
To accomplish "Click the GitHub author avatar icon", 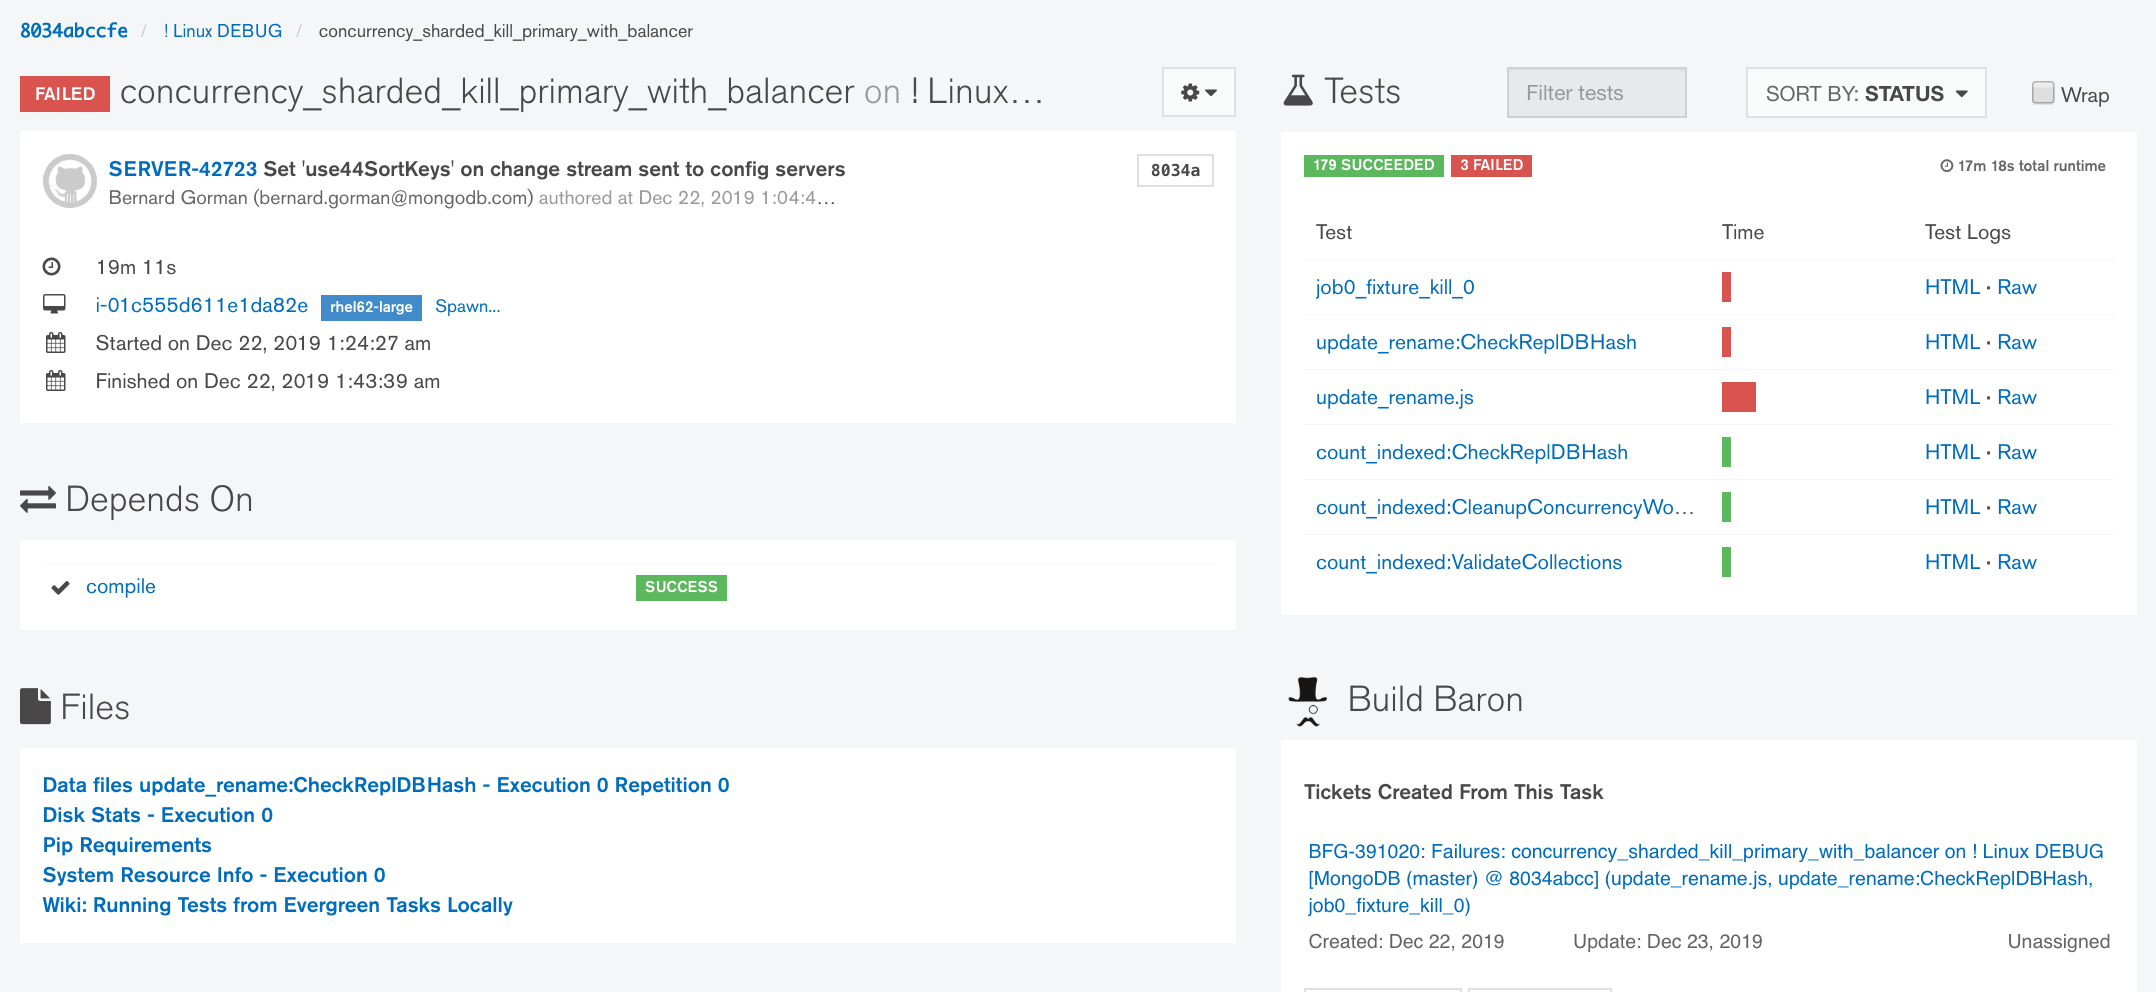I will click(69, 181).
